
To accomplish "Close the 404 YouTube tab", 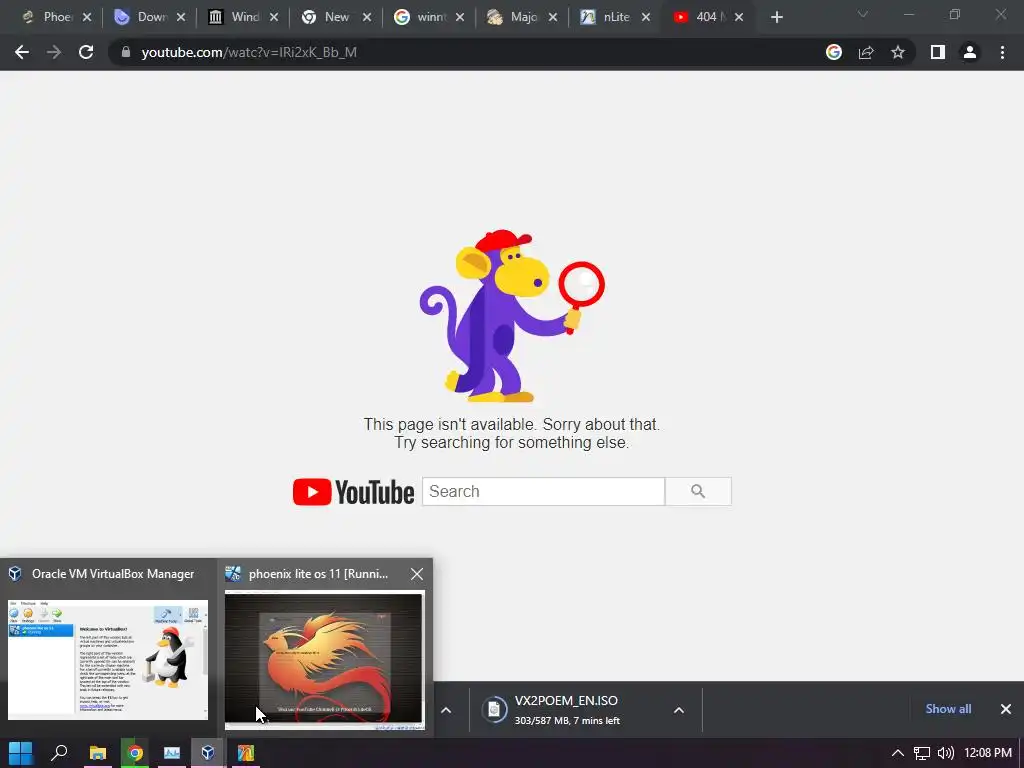I will [739, 18].
